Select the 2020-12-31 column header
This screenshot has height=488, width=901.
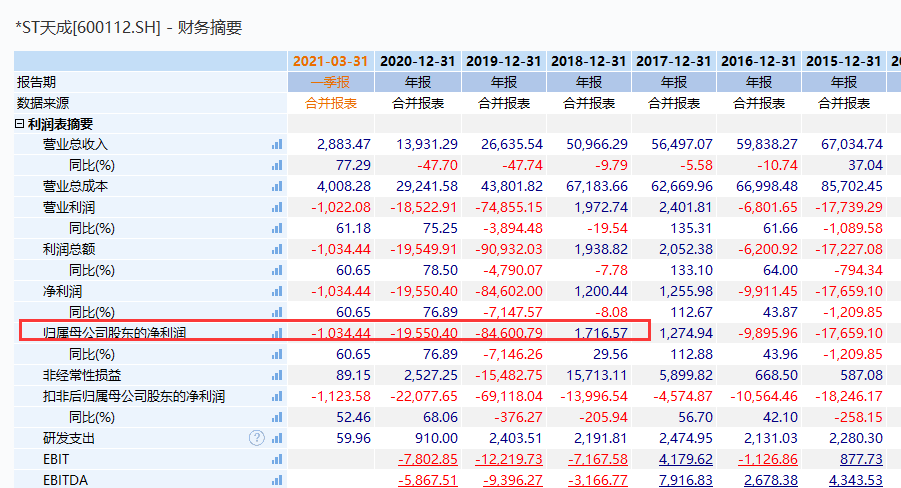pyautogui.click(x=418, y=61)
